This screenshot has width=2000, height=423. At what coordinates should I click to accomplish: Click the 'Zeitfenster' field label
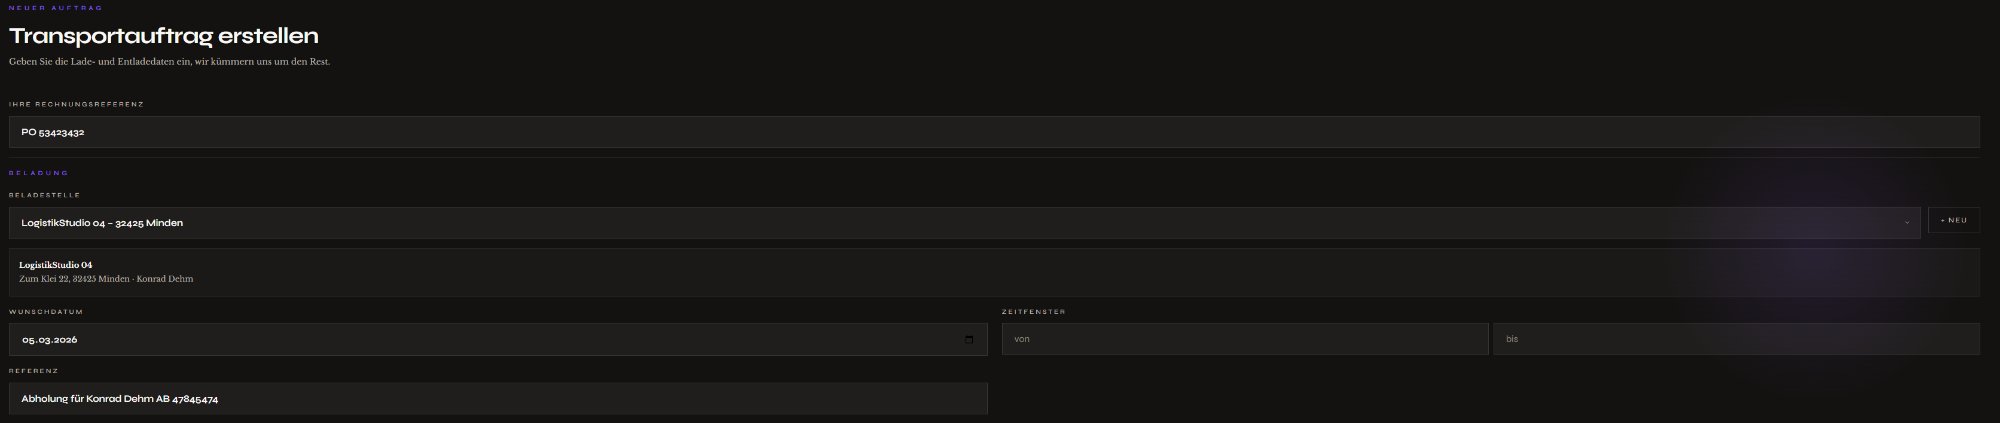click(1033, 312)
